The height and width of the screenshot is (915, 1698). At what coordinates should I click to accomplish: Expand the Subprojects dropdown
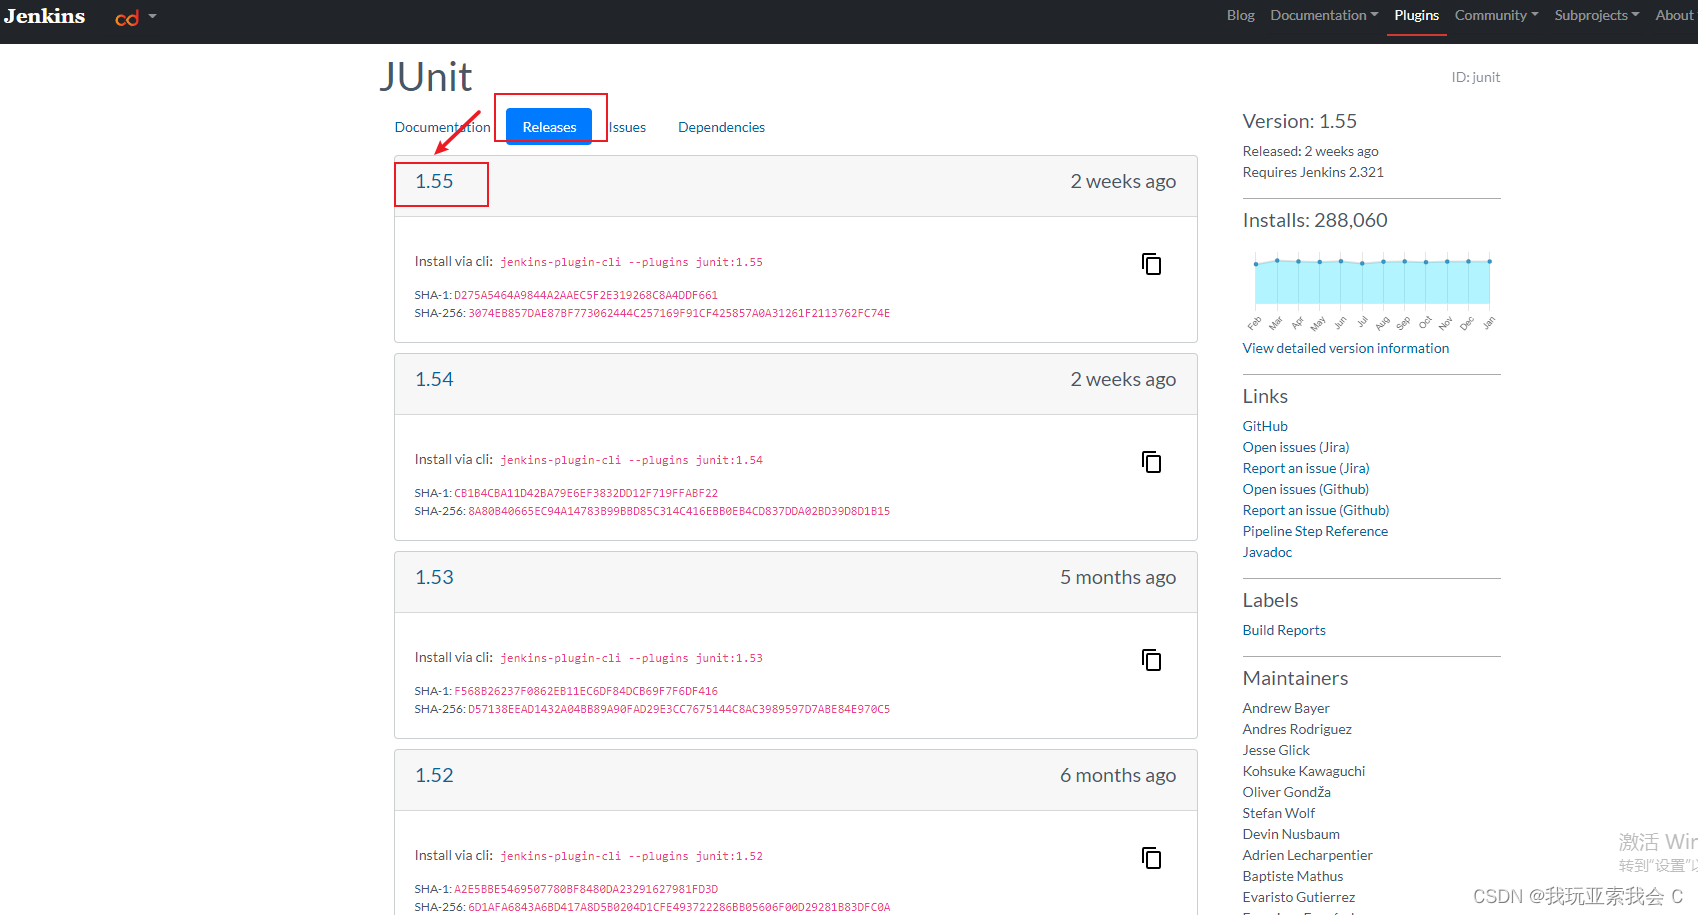[1596, 15]
